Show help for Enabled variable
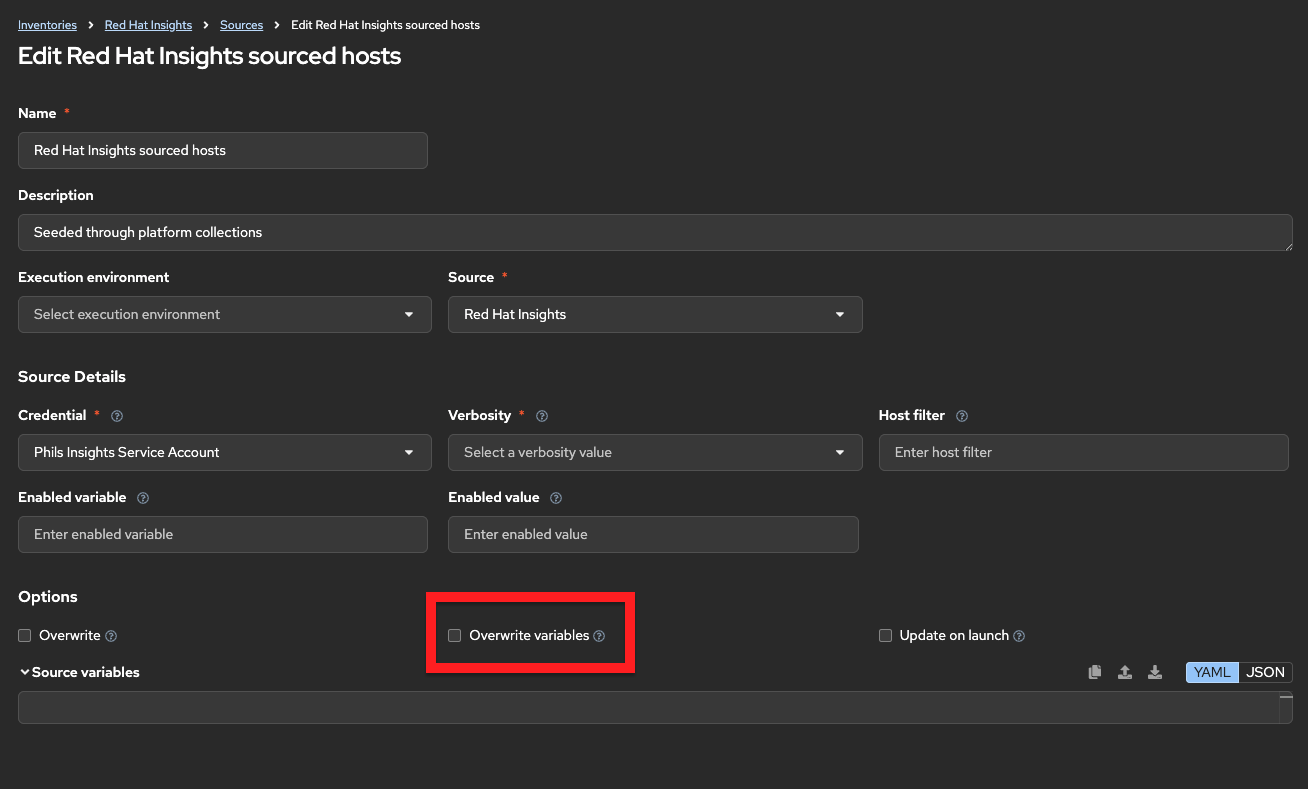 (143, 498)
